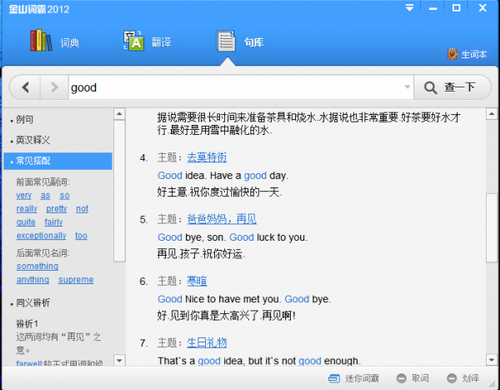Click translation 好主意.祝你度过愉快的一天.
The height and width of the screenshot is (390, 500).
(220, 192)
